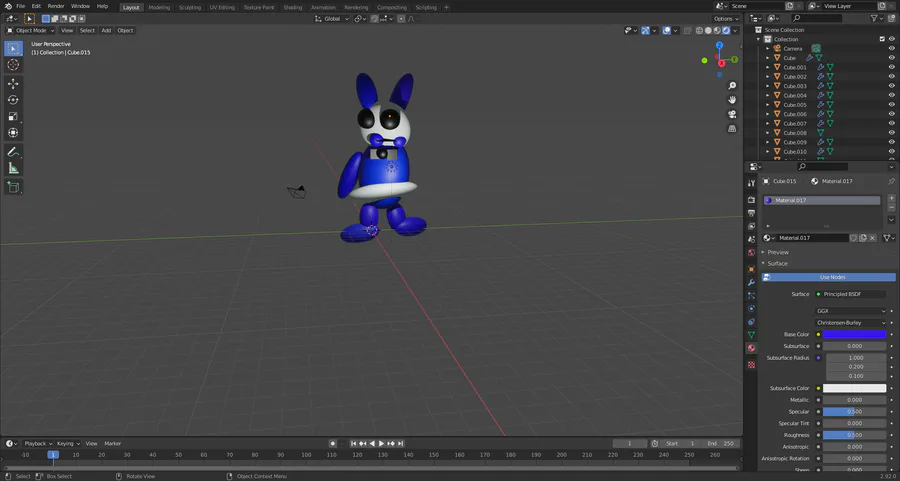Toggle proportional editing in header
Screen dimensions: 900x481
401,19
